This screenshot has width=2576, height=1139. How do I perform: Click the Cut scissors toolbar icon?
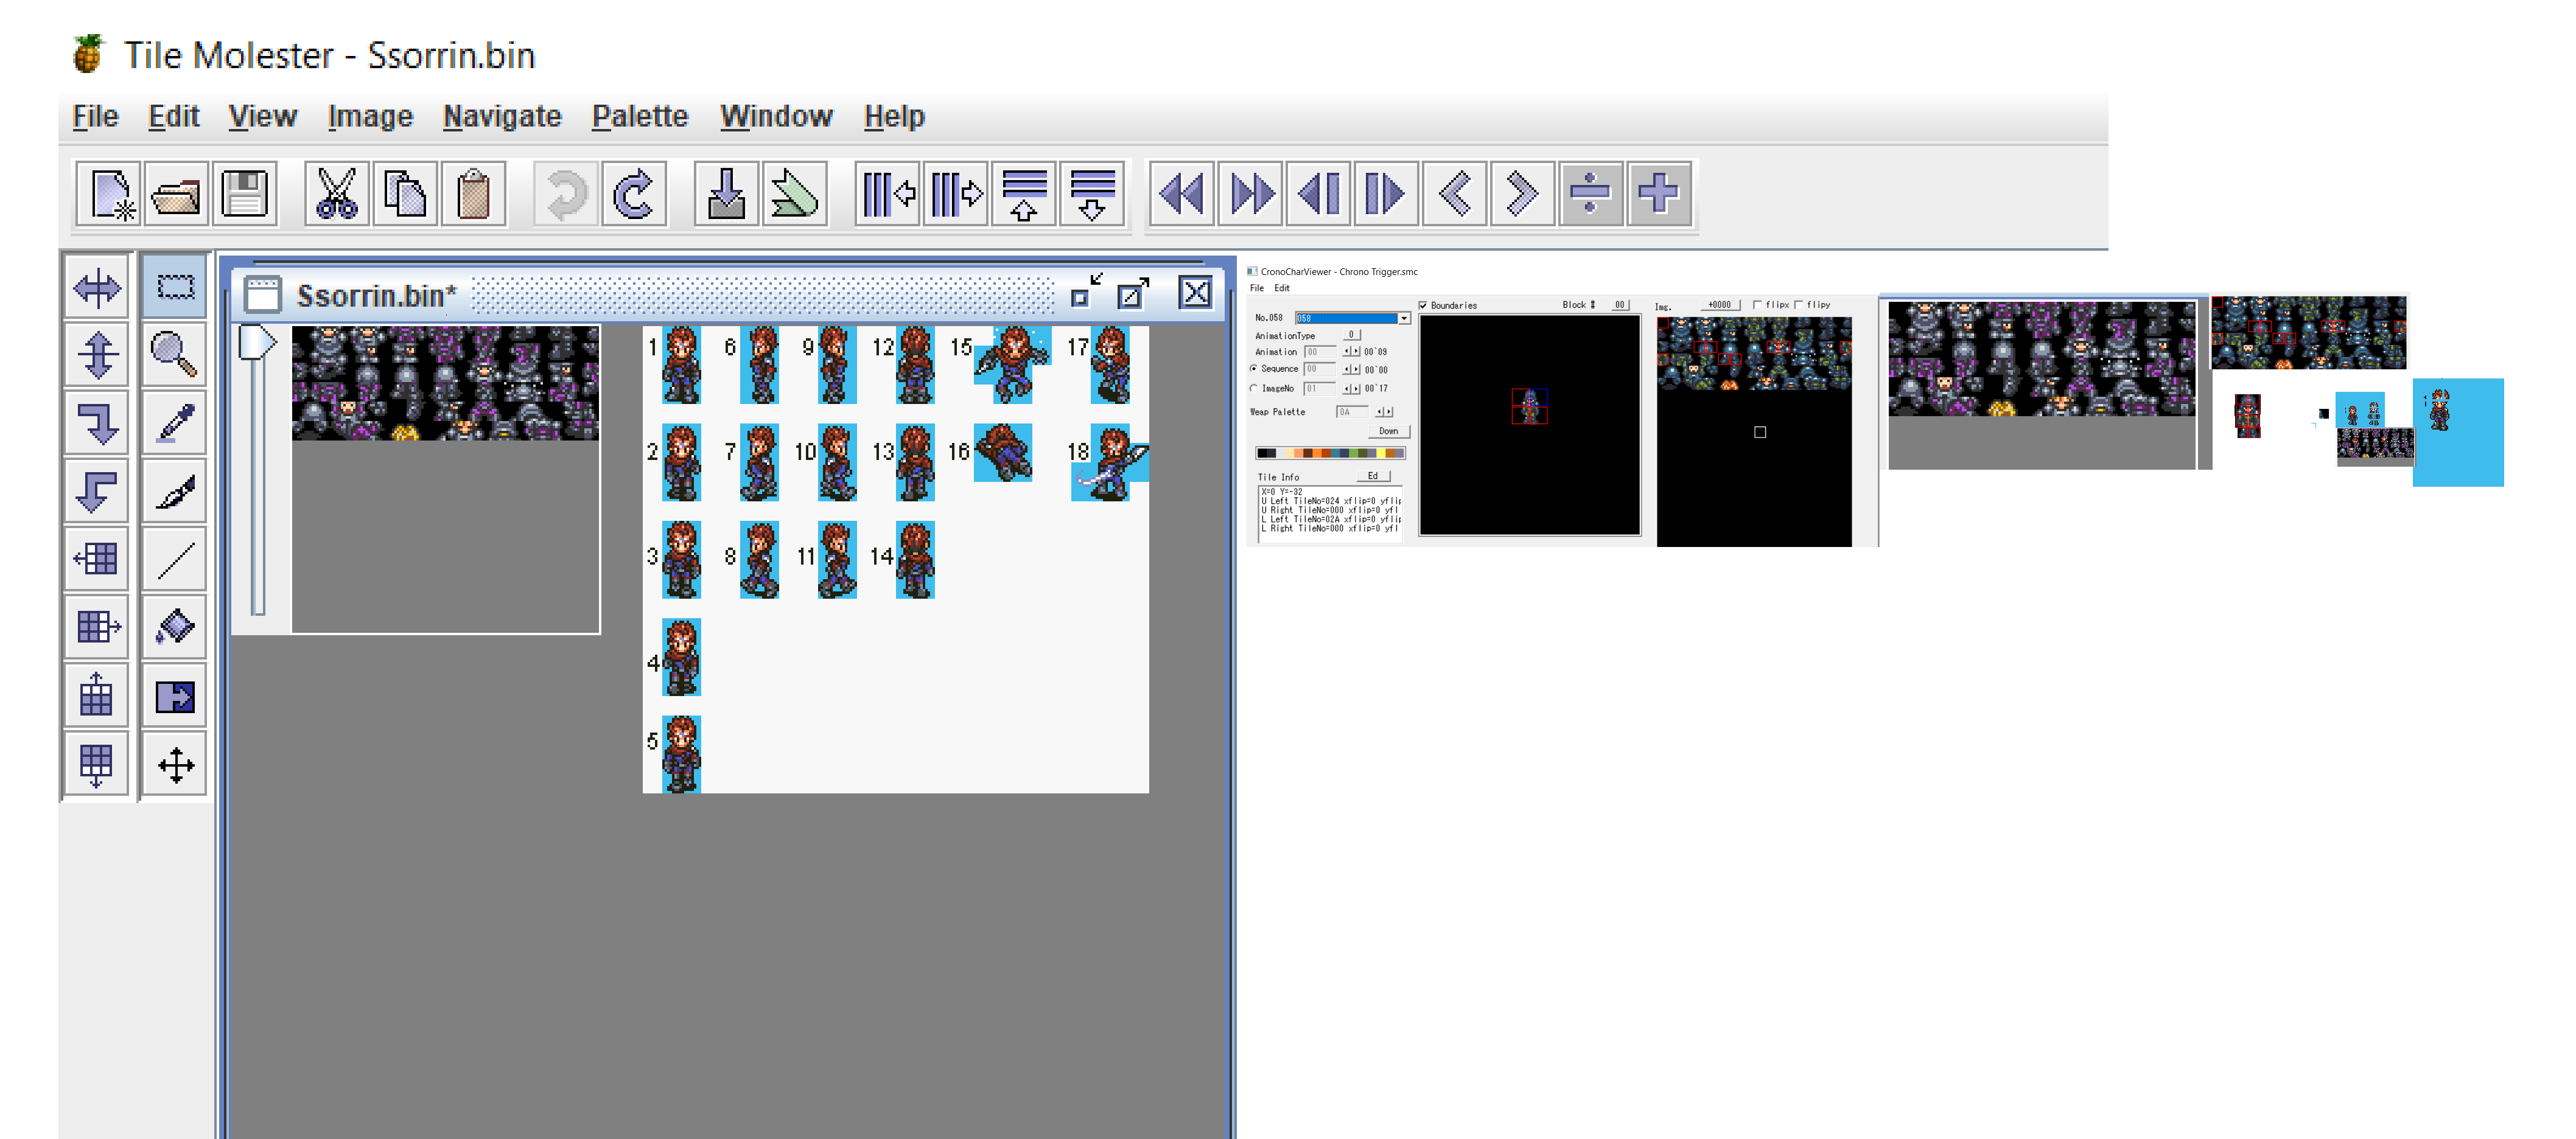(x=336, y=194)
